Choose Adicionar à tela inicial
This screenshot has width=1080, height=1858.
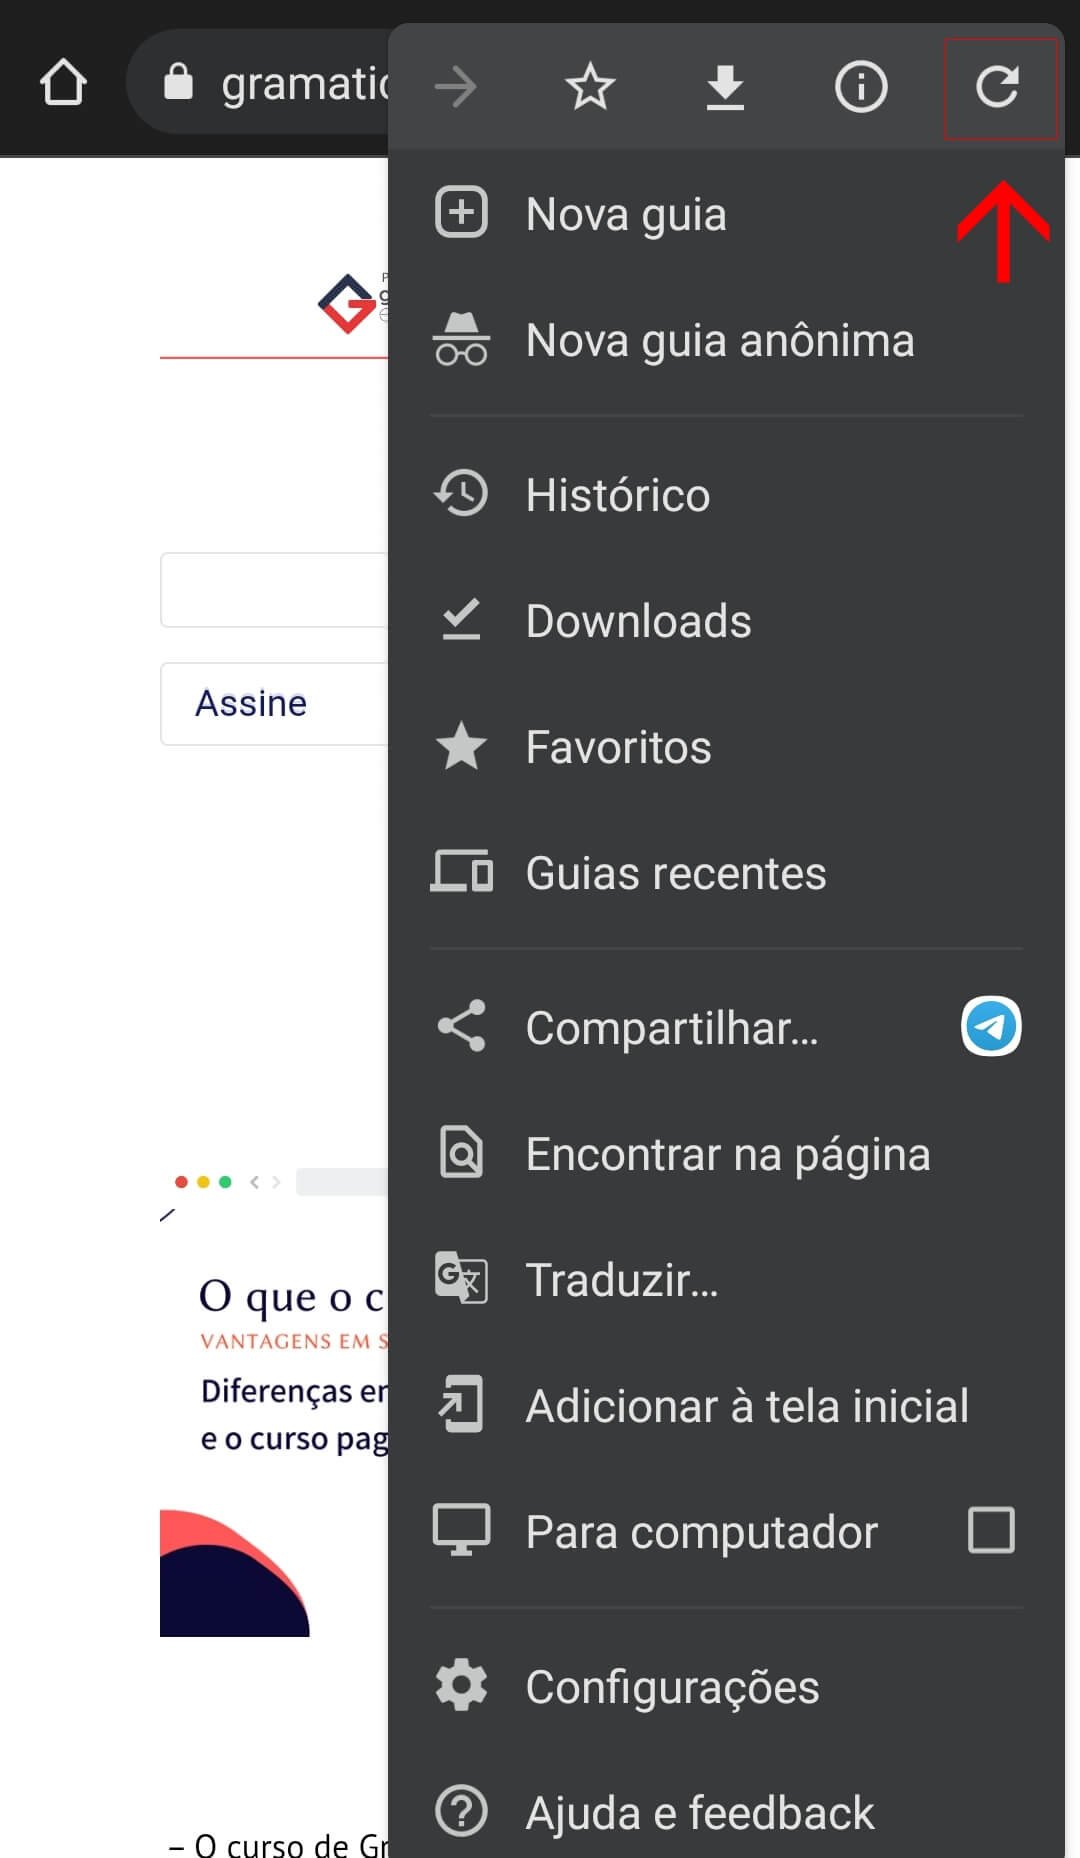tap(747, 1406)
